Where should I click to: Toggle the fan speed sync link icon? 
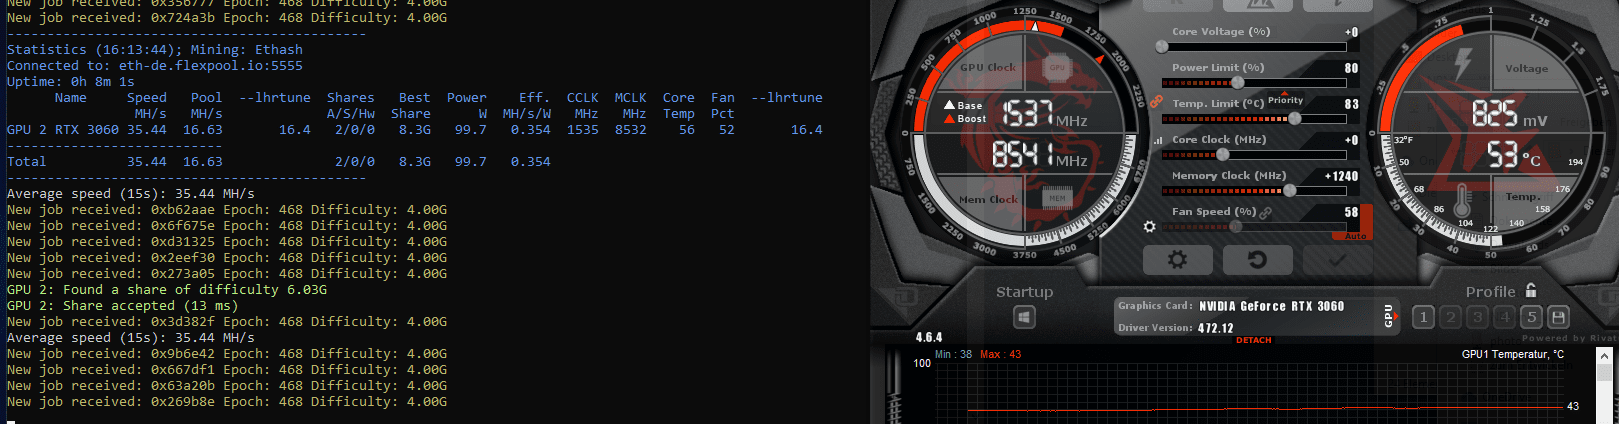[x=1266, y=212]
